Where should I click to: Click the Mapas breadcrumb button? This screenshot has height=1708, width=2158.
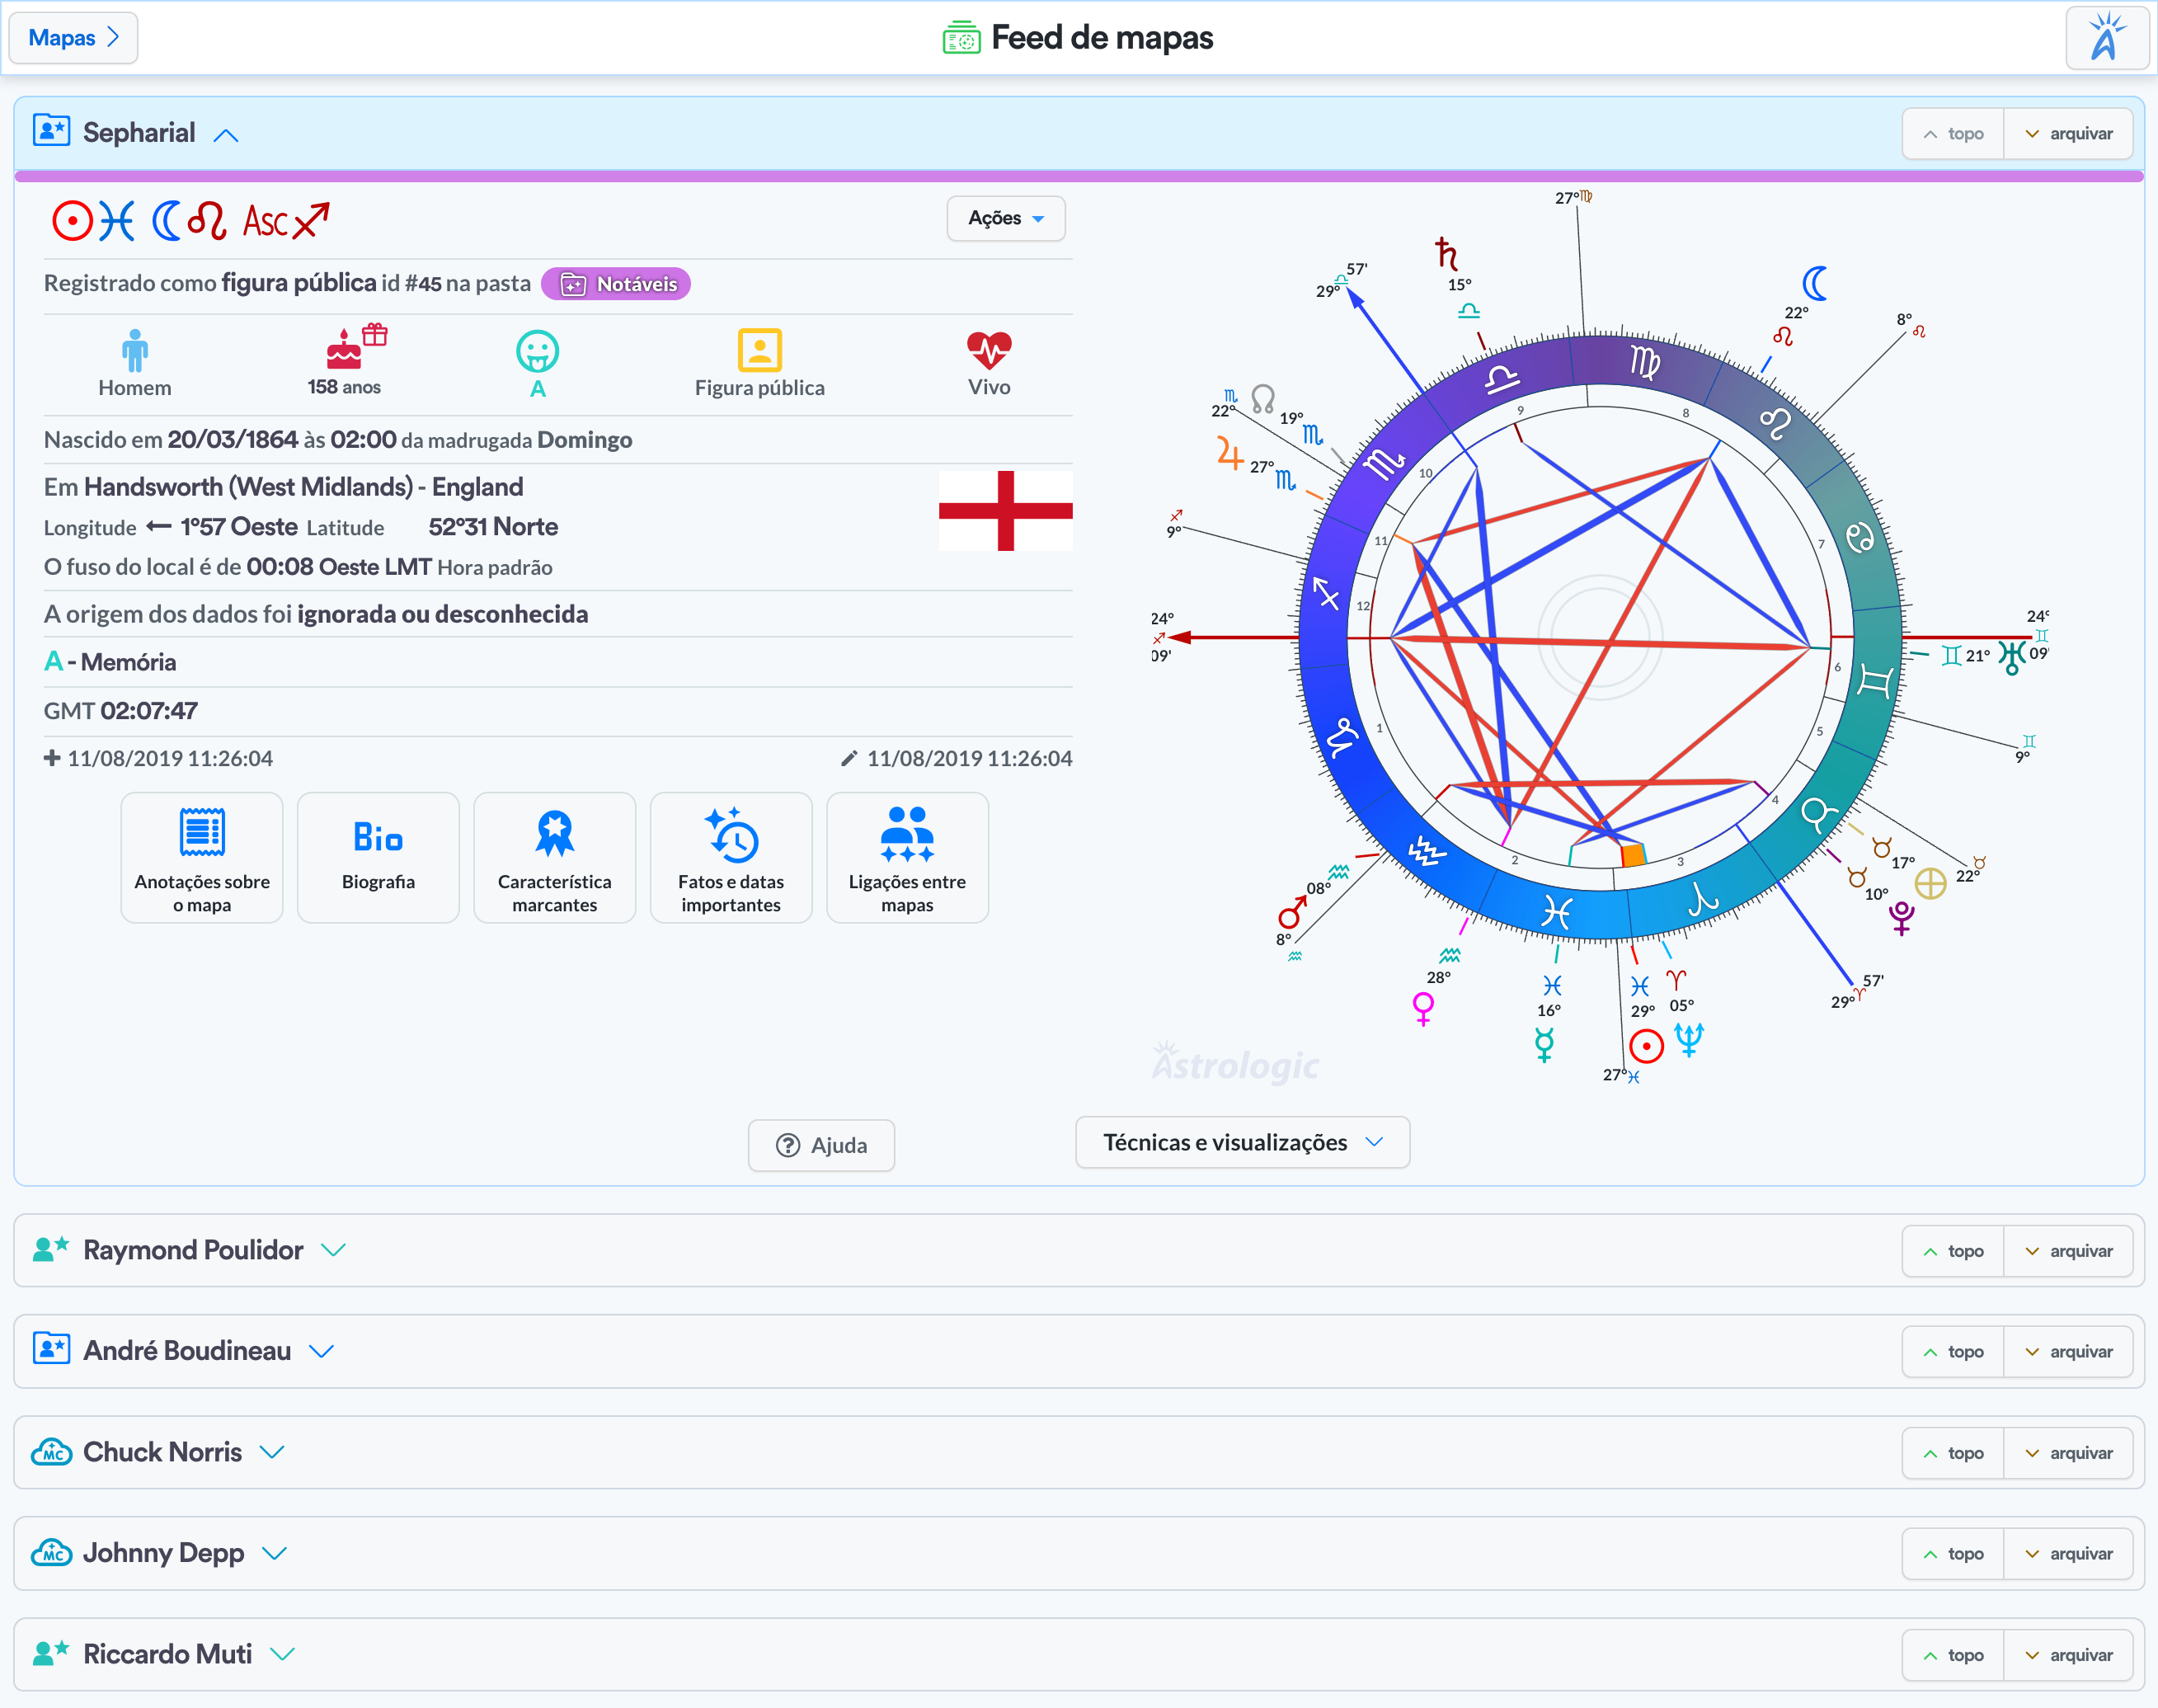73,38
